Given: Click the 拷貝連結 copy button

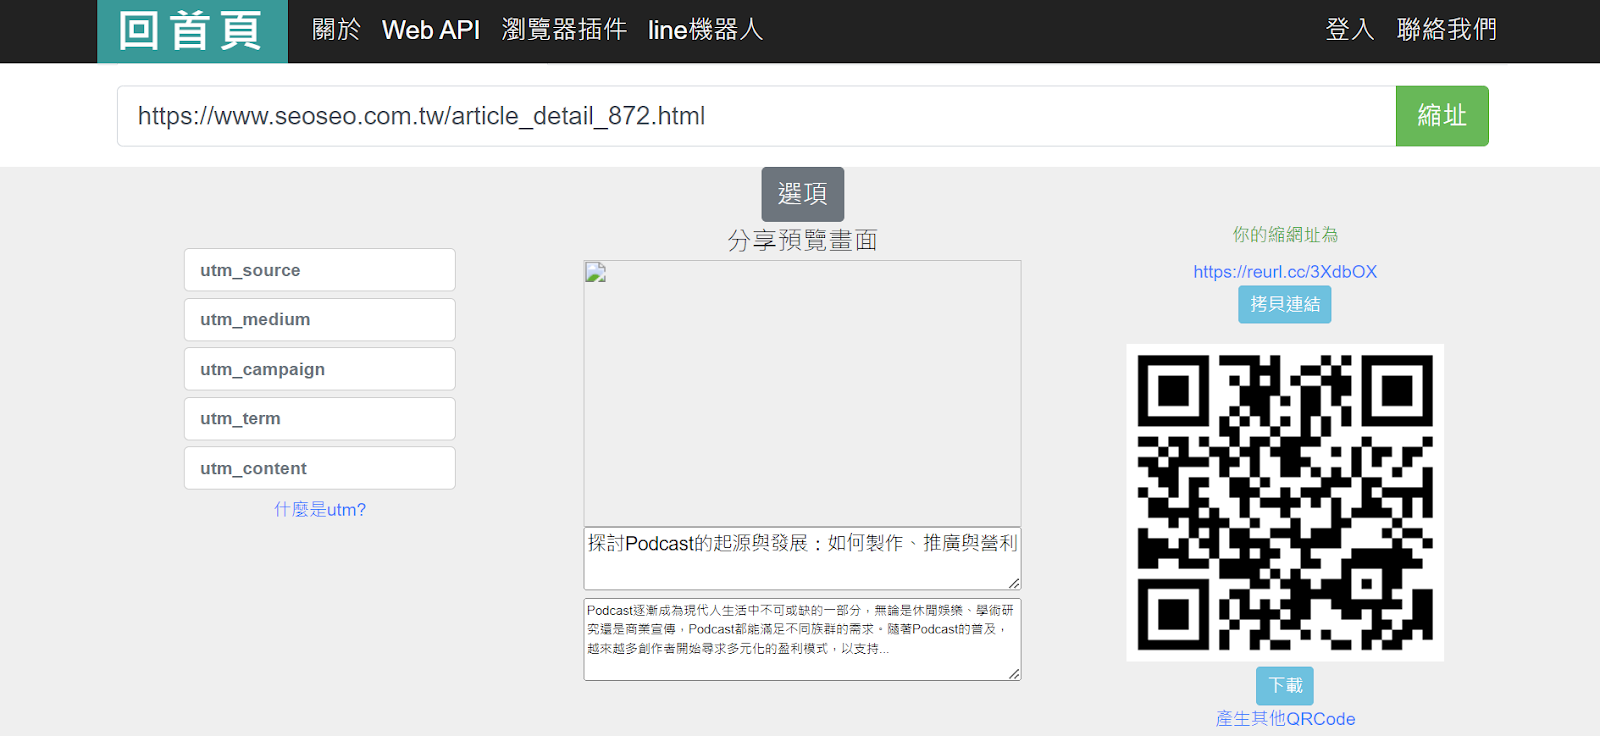Looking at the screenshot, I should pyautogui.click(x=1285, y=304).
